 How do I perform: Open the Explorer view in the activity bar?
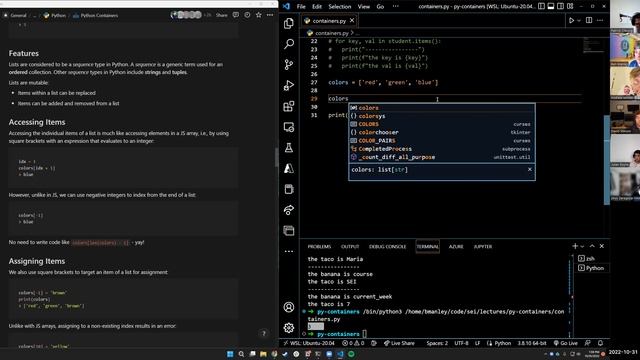point(289,23)
